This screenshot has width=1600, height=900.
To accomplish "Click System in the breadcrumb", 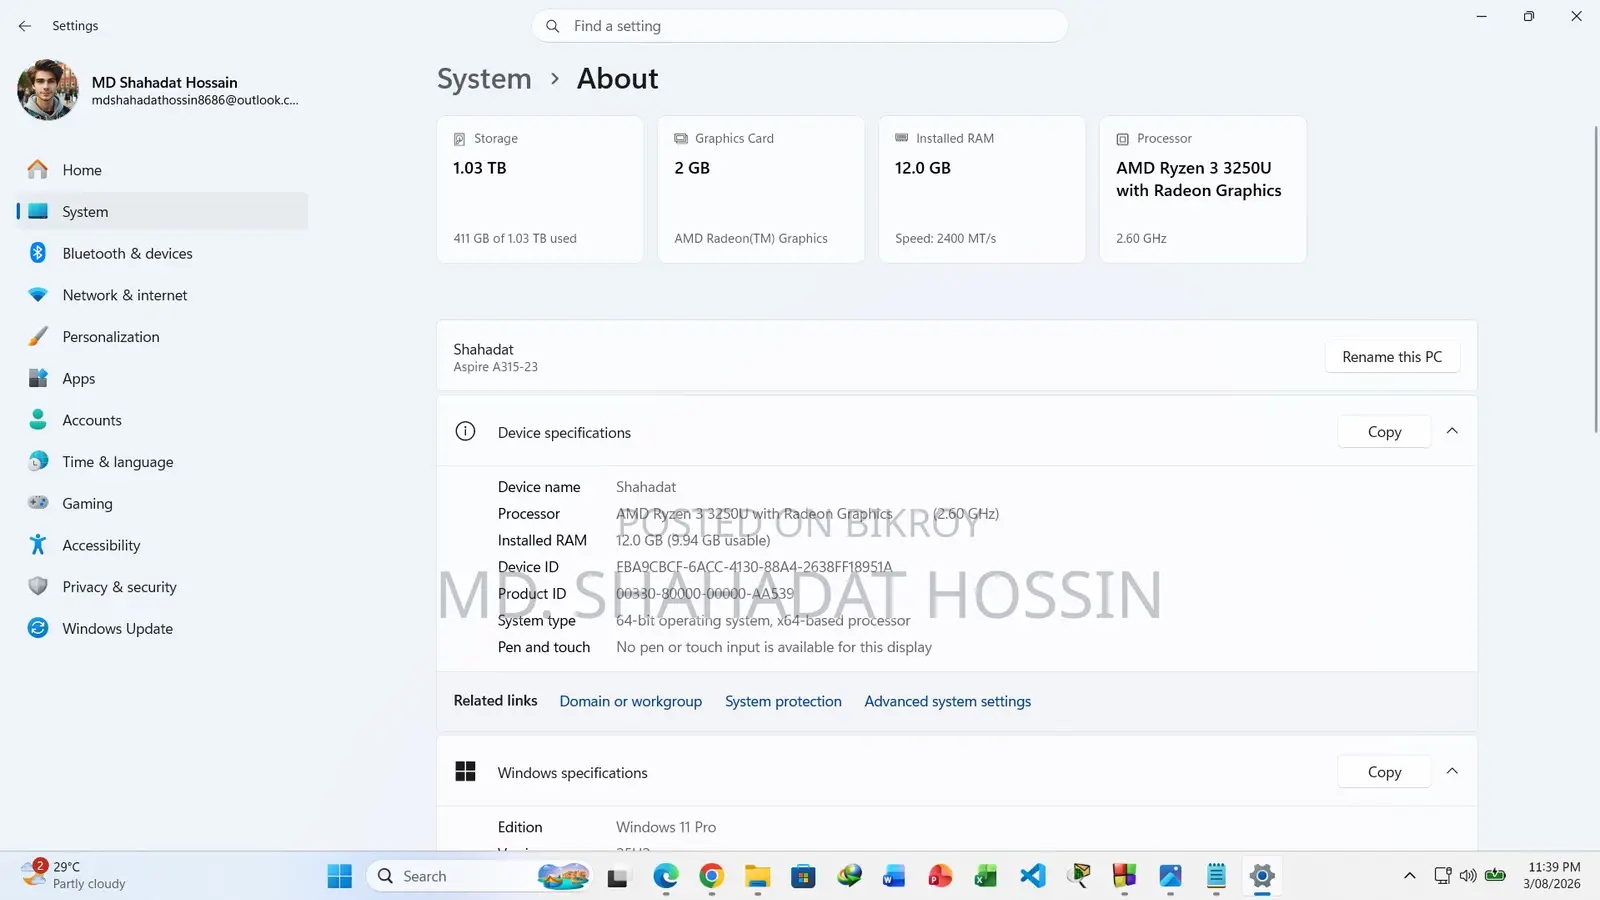I will (x=484, y=79).
